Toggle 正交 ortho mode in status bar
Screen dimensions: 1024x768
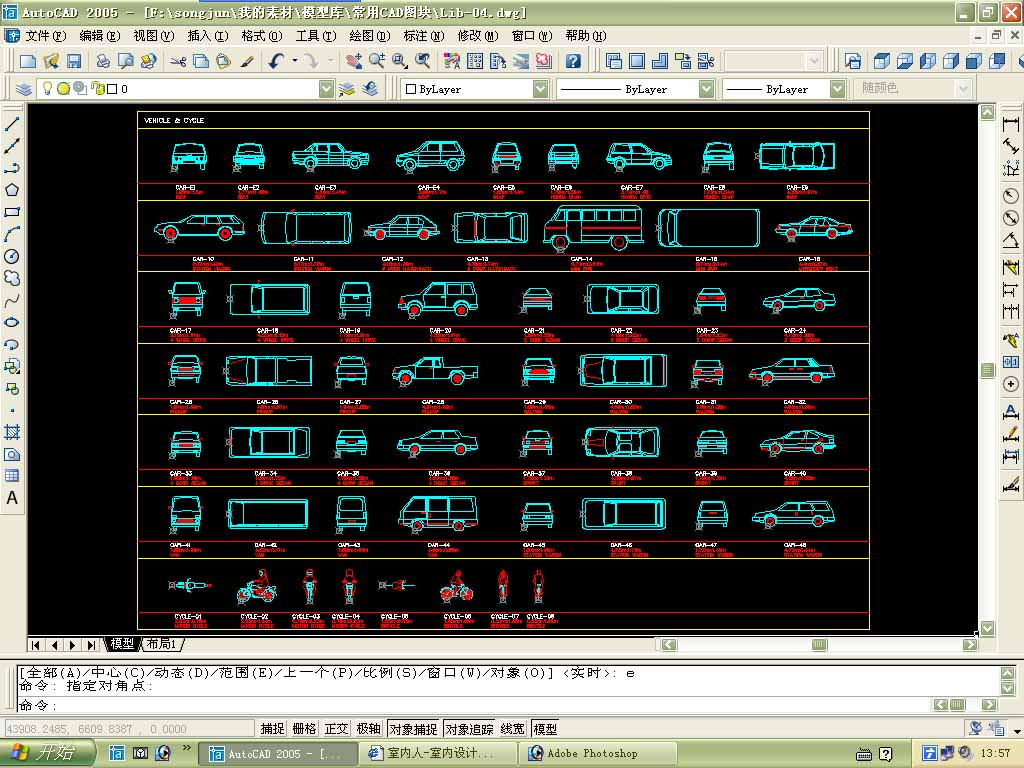336,729
